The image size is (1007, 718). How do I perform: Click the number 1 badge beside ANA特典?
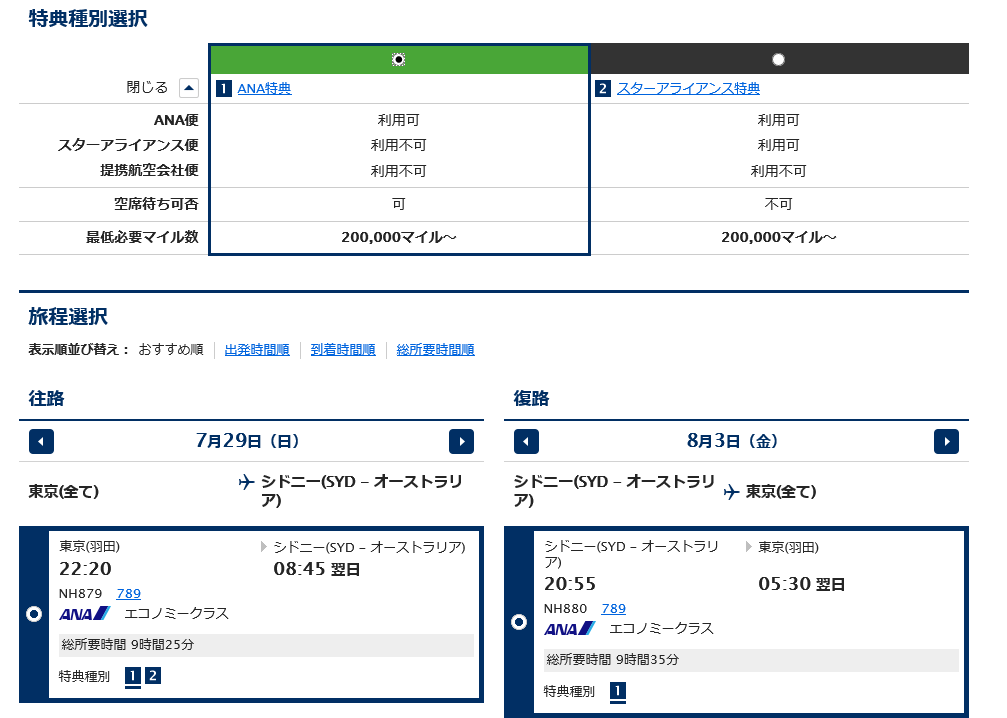223,89
